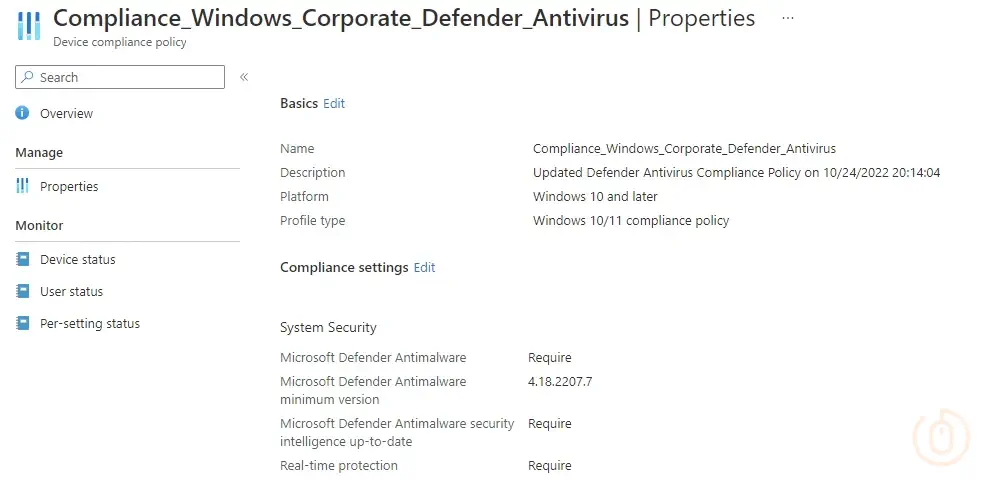The width and height of the screenshot is (990, 486).
Task: Focus the sidebar Search field
Action: [x=125, y=77]
